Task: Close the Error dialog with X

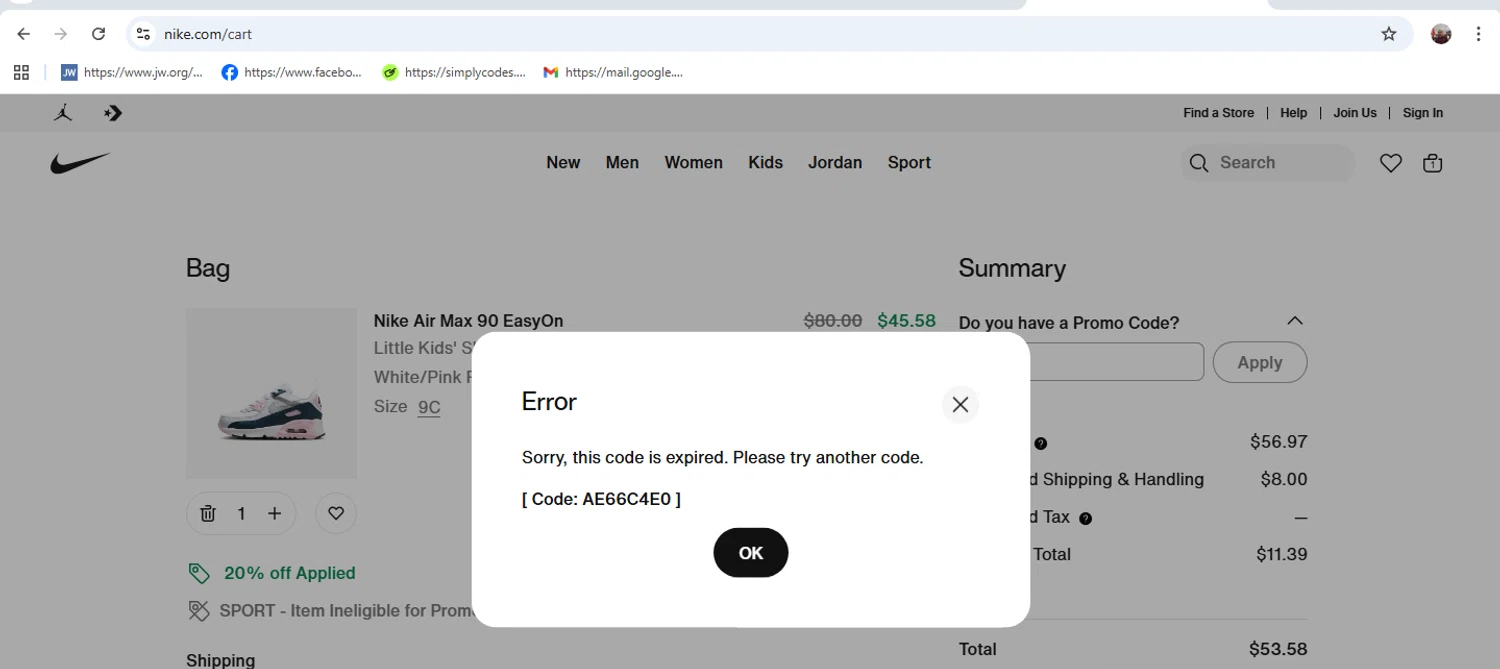Action: pyautogui.click(x=960, y=404)
